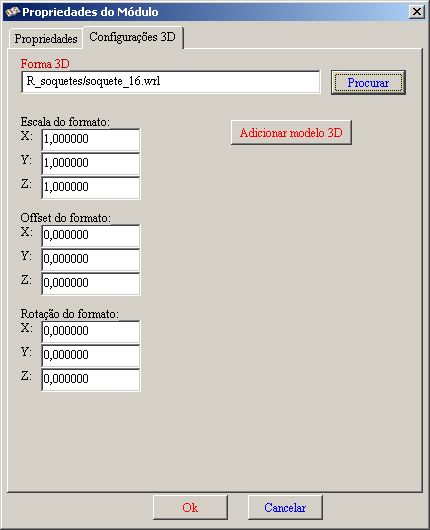
Task: Click the module properties title bar icon
Action: click(13, 12)
